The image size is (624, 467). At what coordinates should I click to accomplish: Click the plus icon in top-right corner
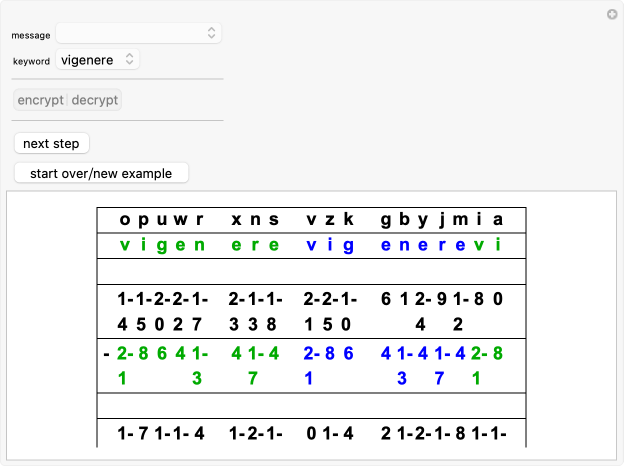pyautogui.click(x=611, y=15)
